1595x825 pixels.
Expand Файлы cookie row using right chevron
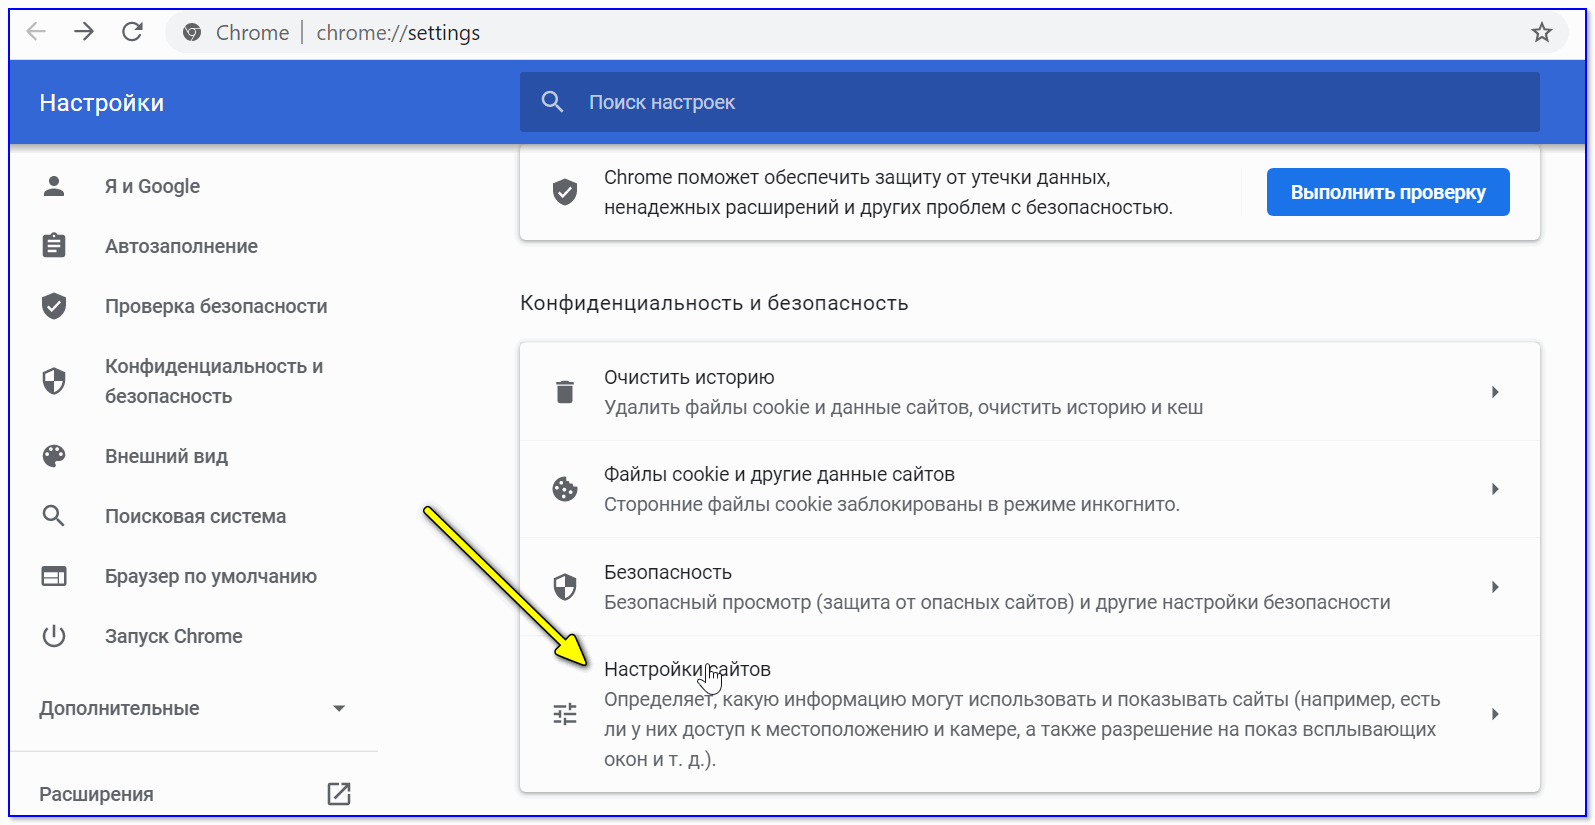tap(1495, 489)
